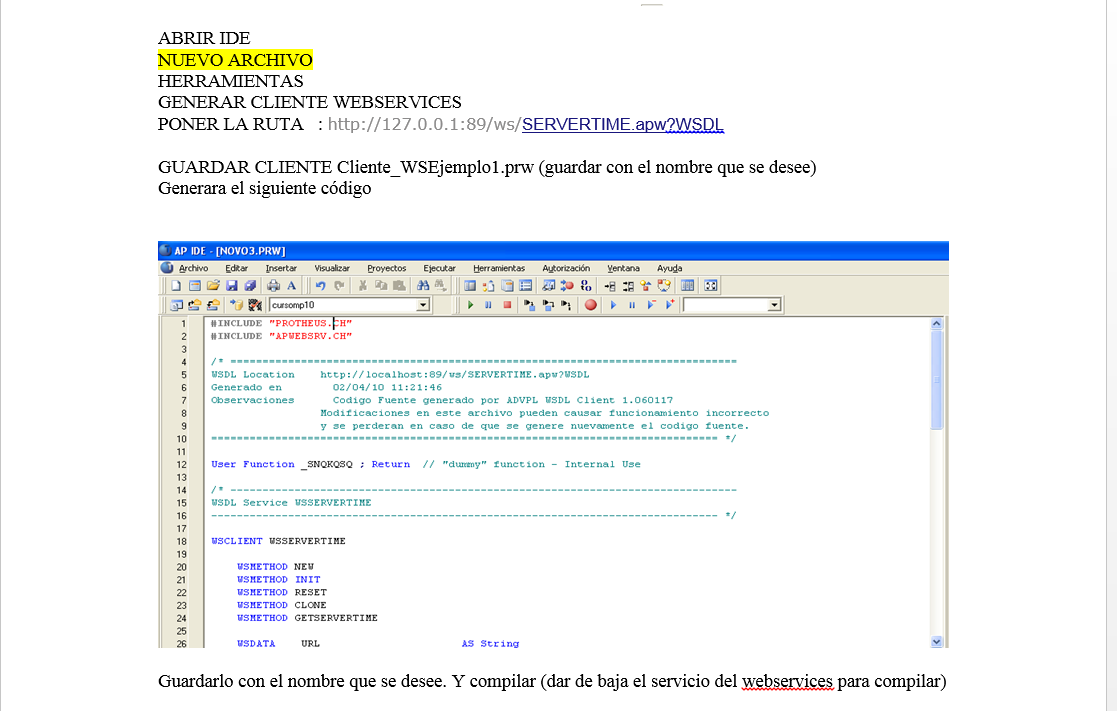Click the '0 to 0' numbering icon
This screenshot has width=1117, height=711.
coord(586,286)
